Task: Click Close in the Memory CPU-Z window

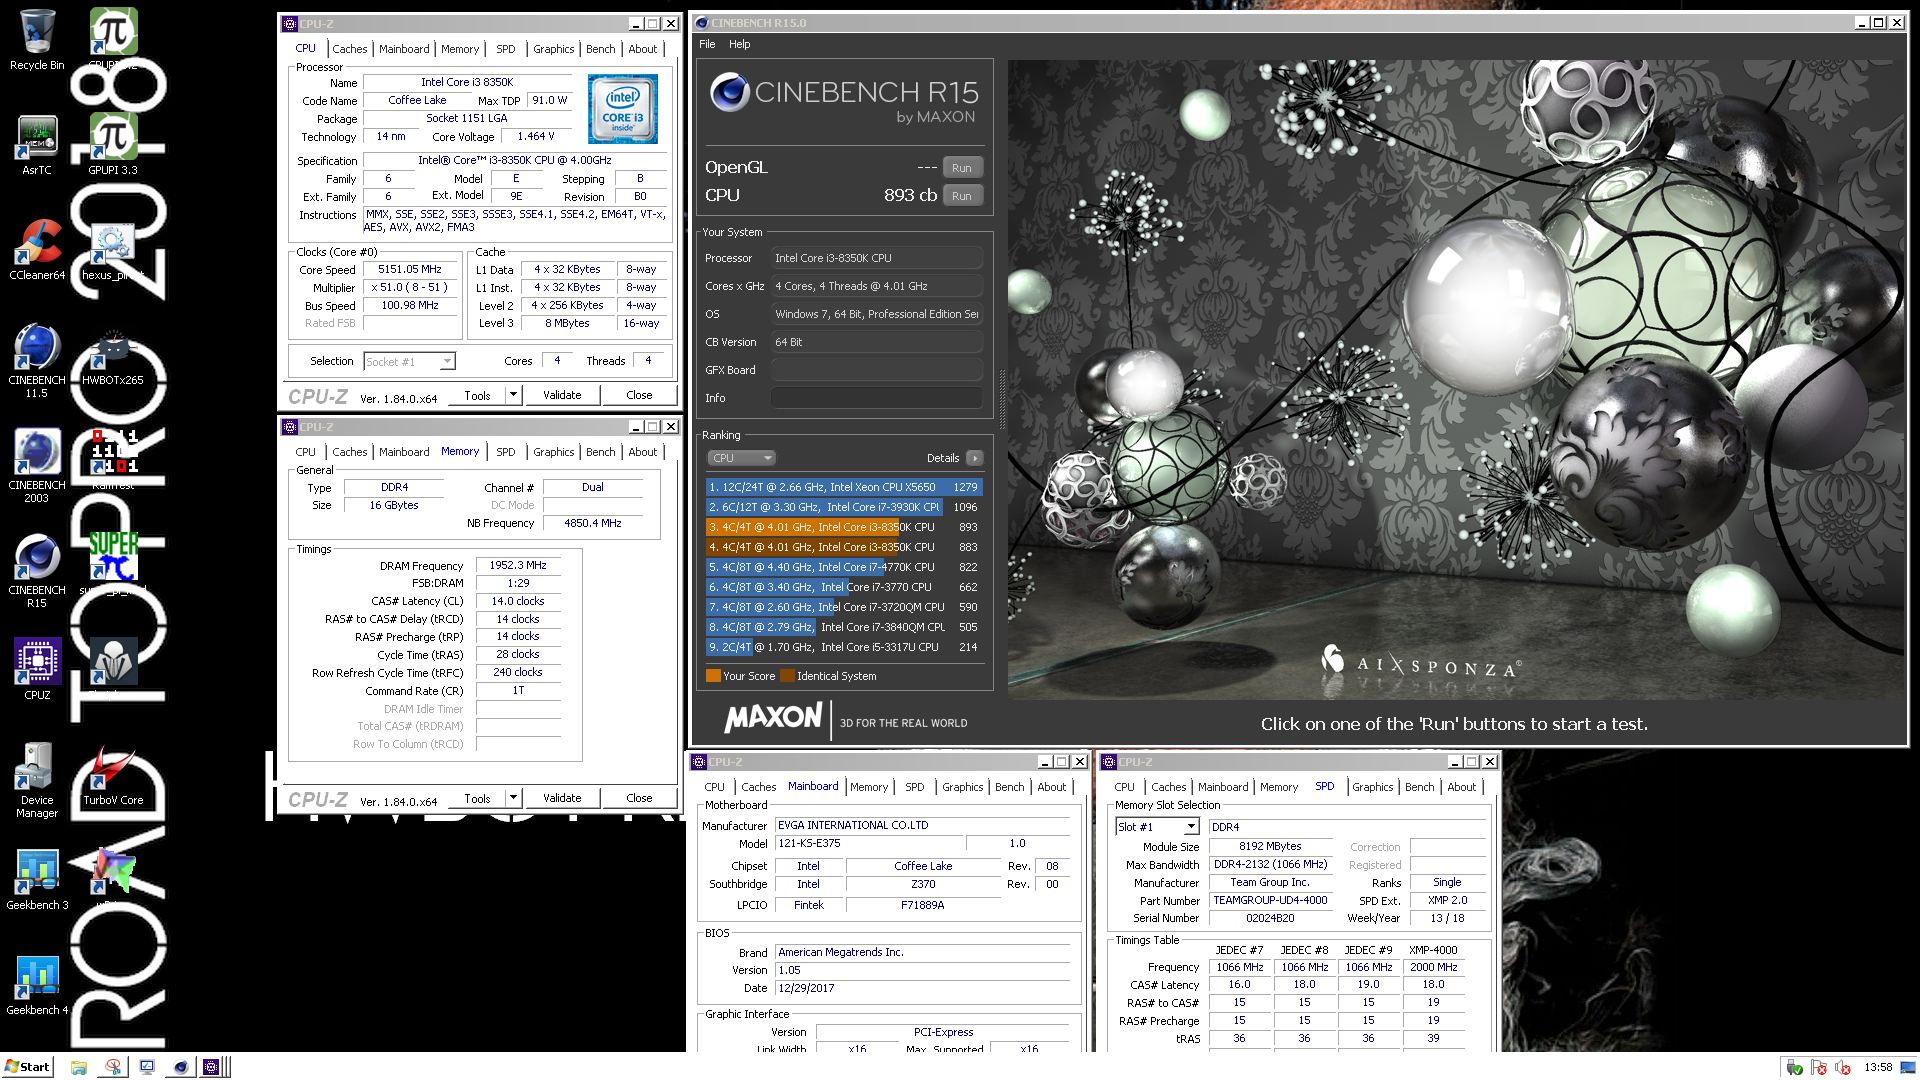Action: point(639,798)
